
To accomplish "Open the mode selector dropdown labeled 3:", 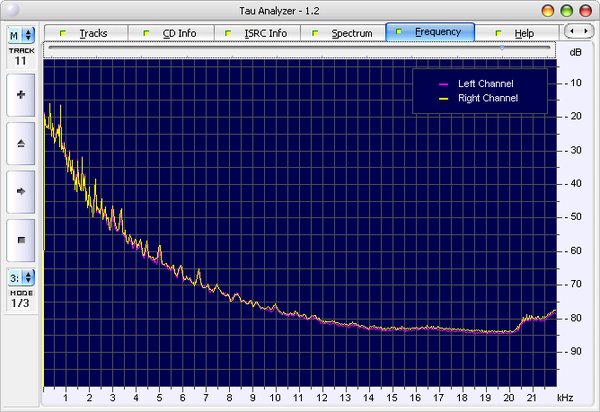I will click(21, 278).
